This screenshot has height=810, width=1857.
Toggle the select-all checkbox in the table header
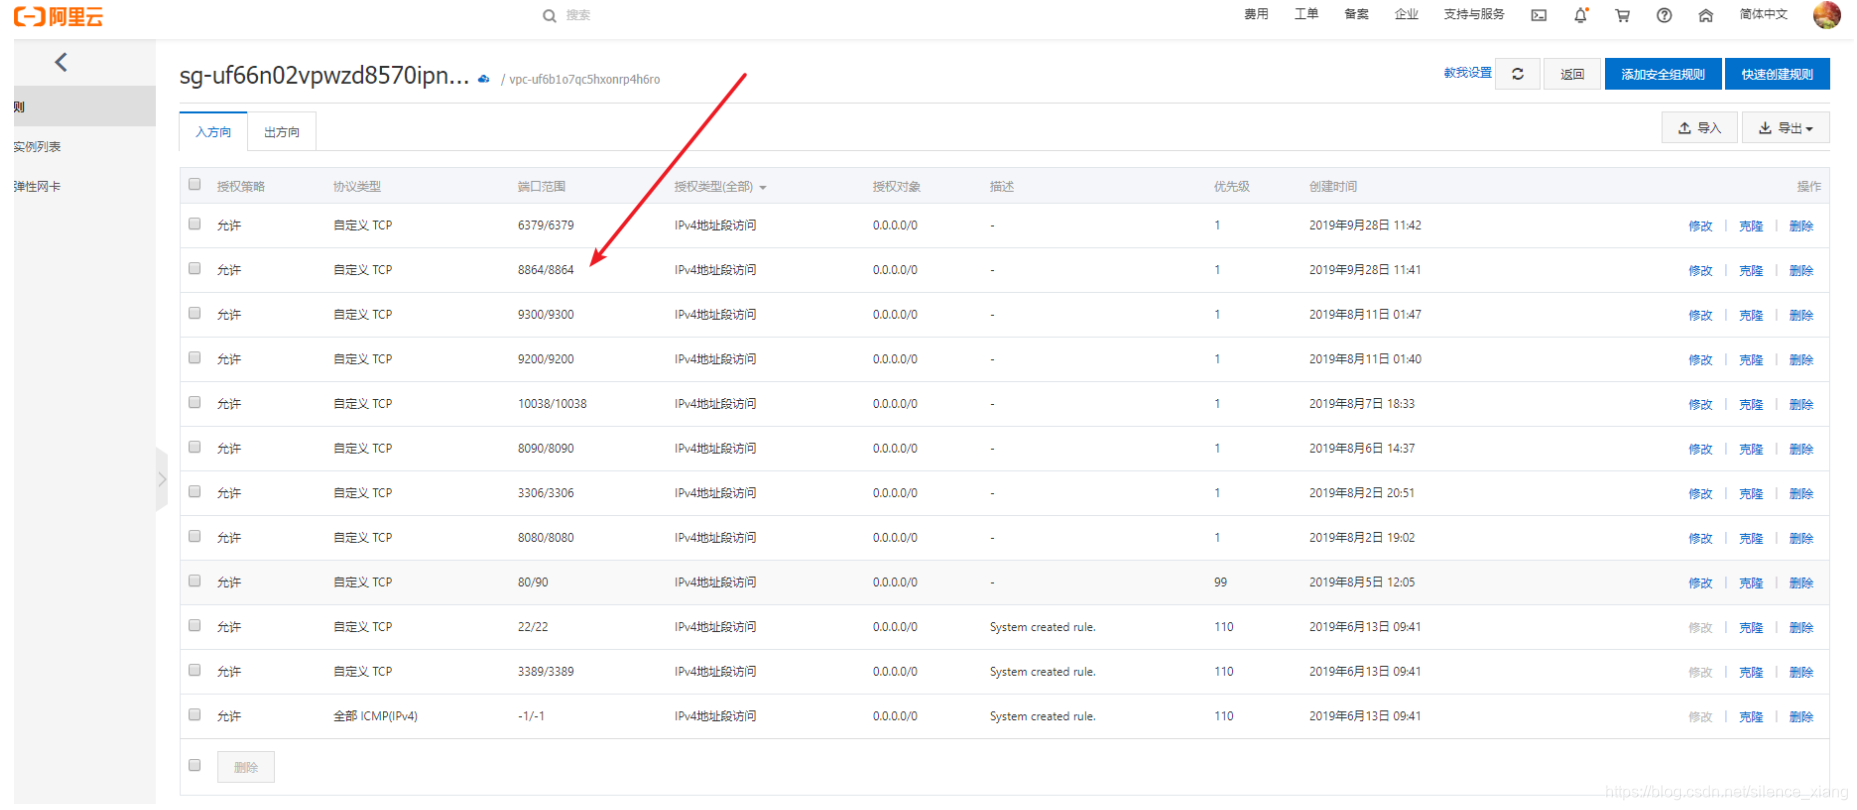tap(195, 184)
